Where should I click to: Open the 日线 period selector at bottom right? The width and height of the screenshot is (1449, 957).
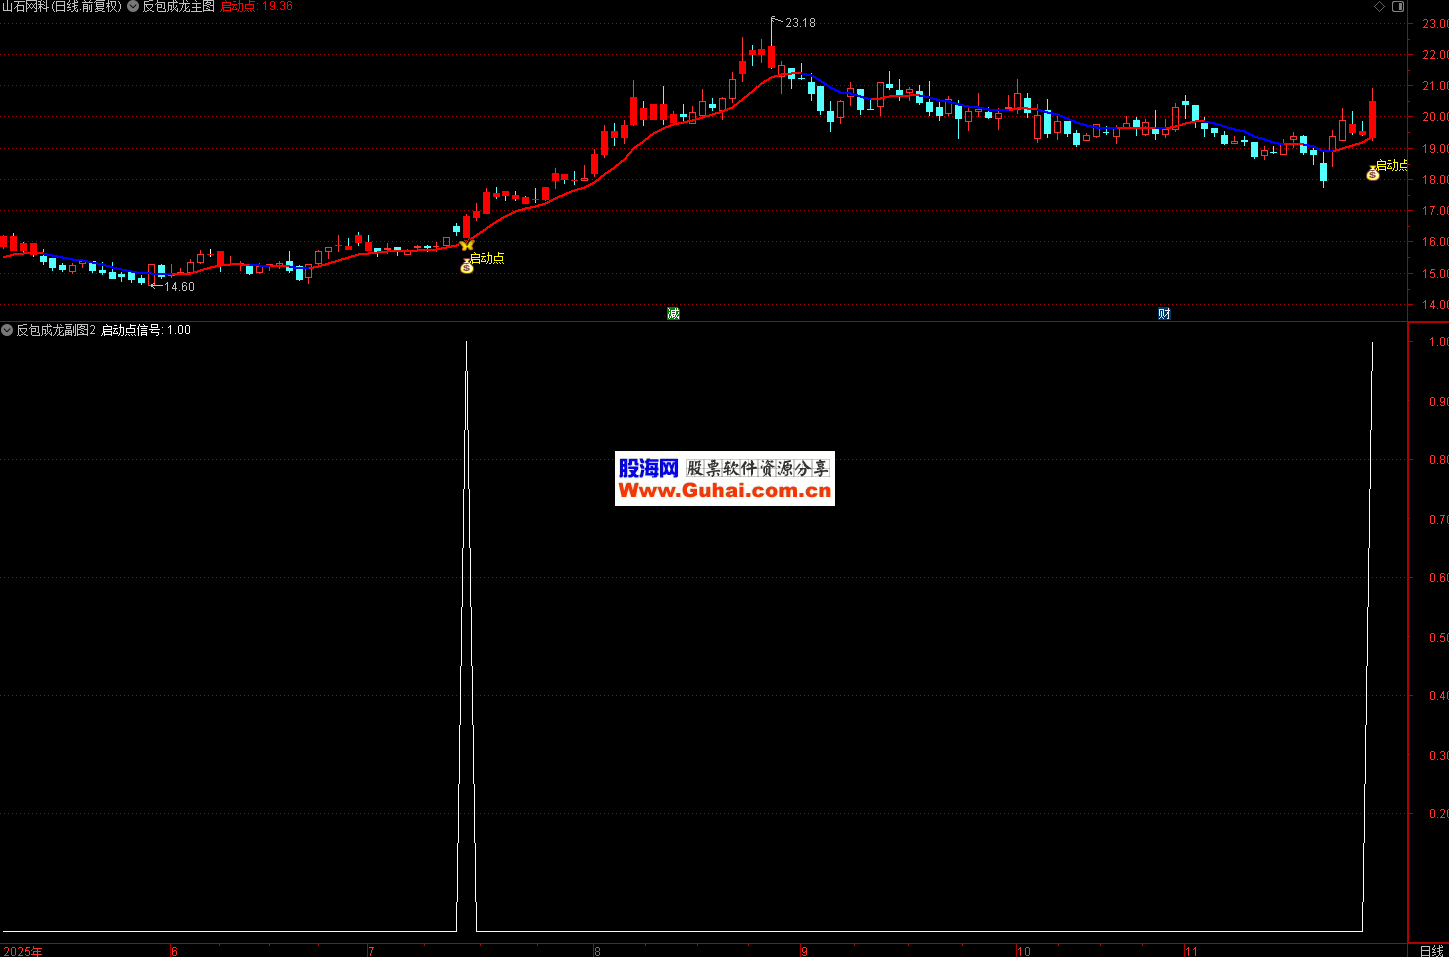coord(1431,950)
